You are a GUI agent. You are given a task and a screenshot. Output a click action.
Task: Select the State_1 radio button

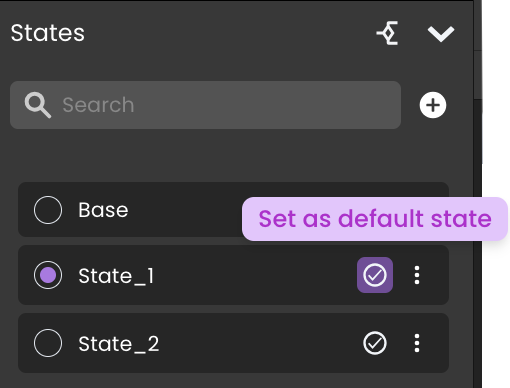pos(48,275)
